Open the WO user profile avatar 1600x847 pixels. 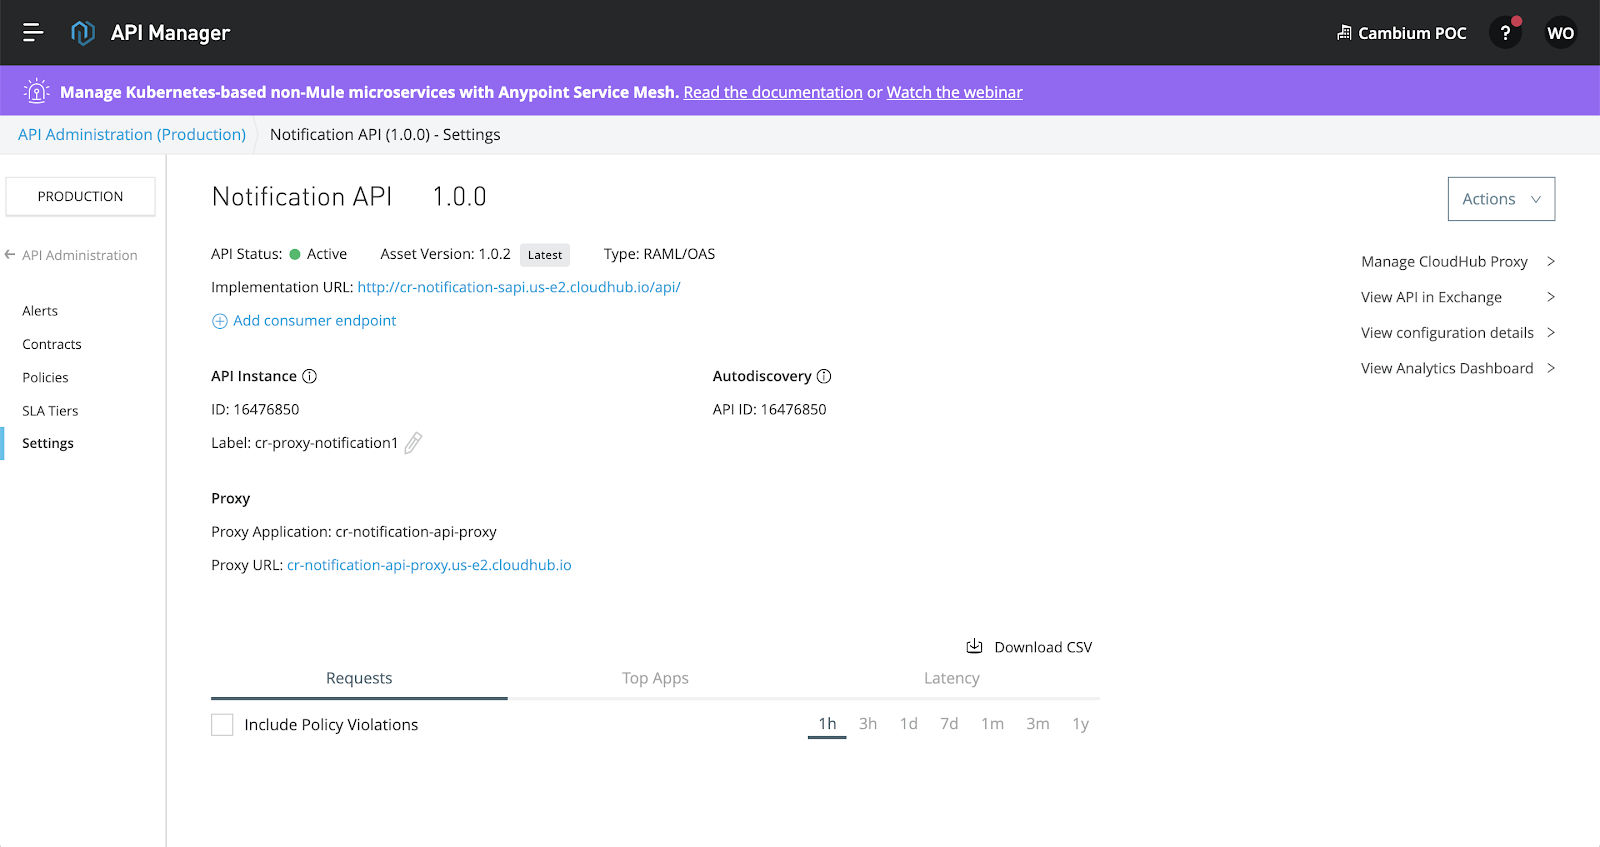click(x=1560, y=33)
